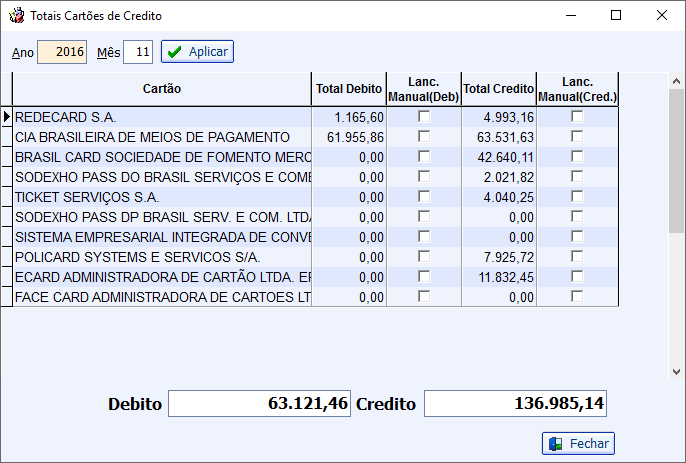Screen dimensions: 686x463
Task: Check Lanc. Manual(Cred.) for REDECARD S.A.
Action: (x=577, y=116)
